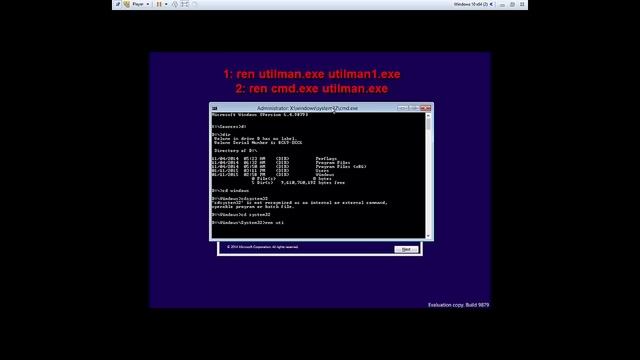This screenshot has width=640, height=360.
Task: Minimize the Administrator cmd.exe window
Action: [402, 108]
